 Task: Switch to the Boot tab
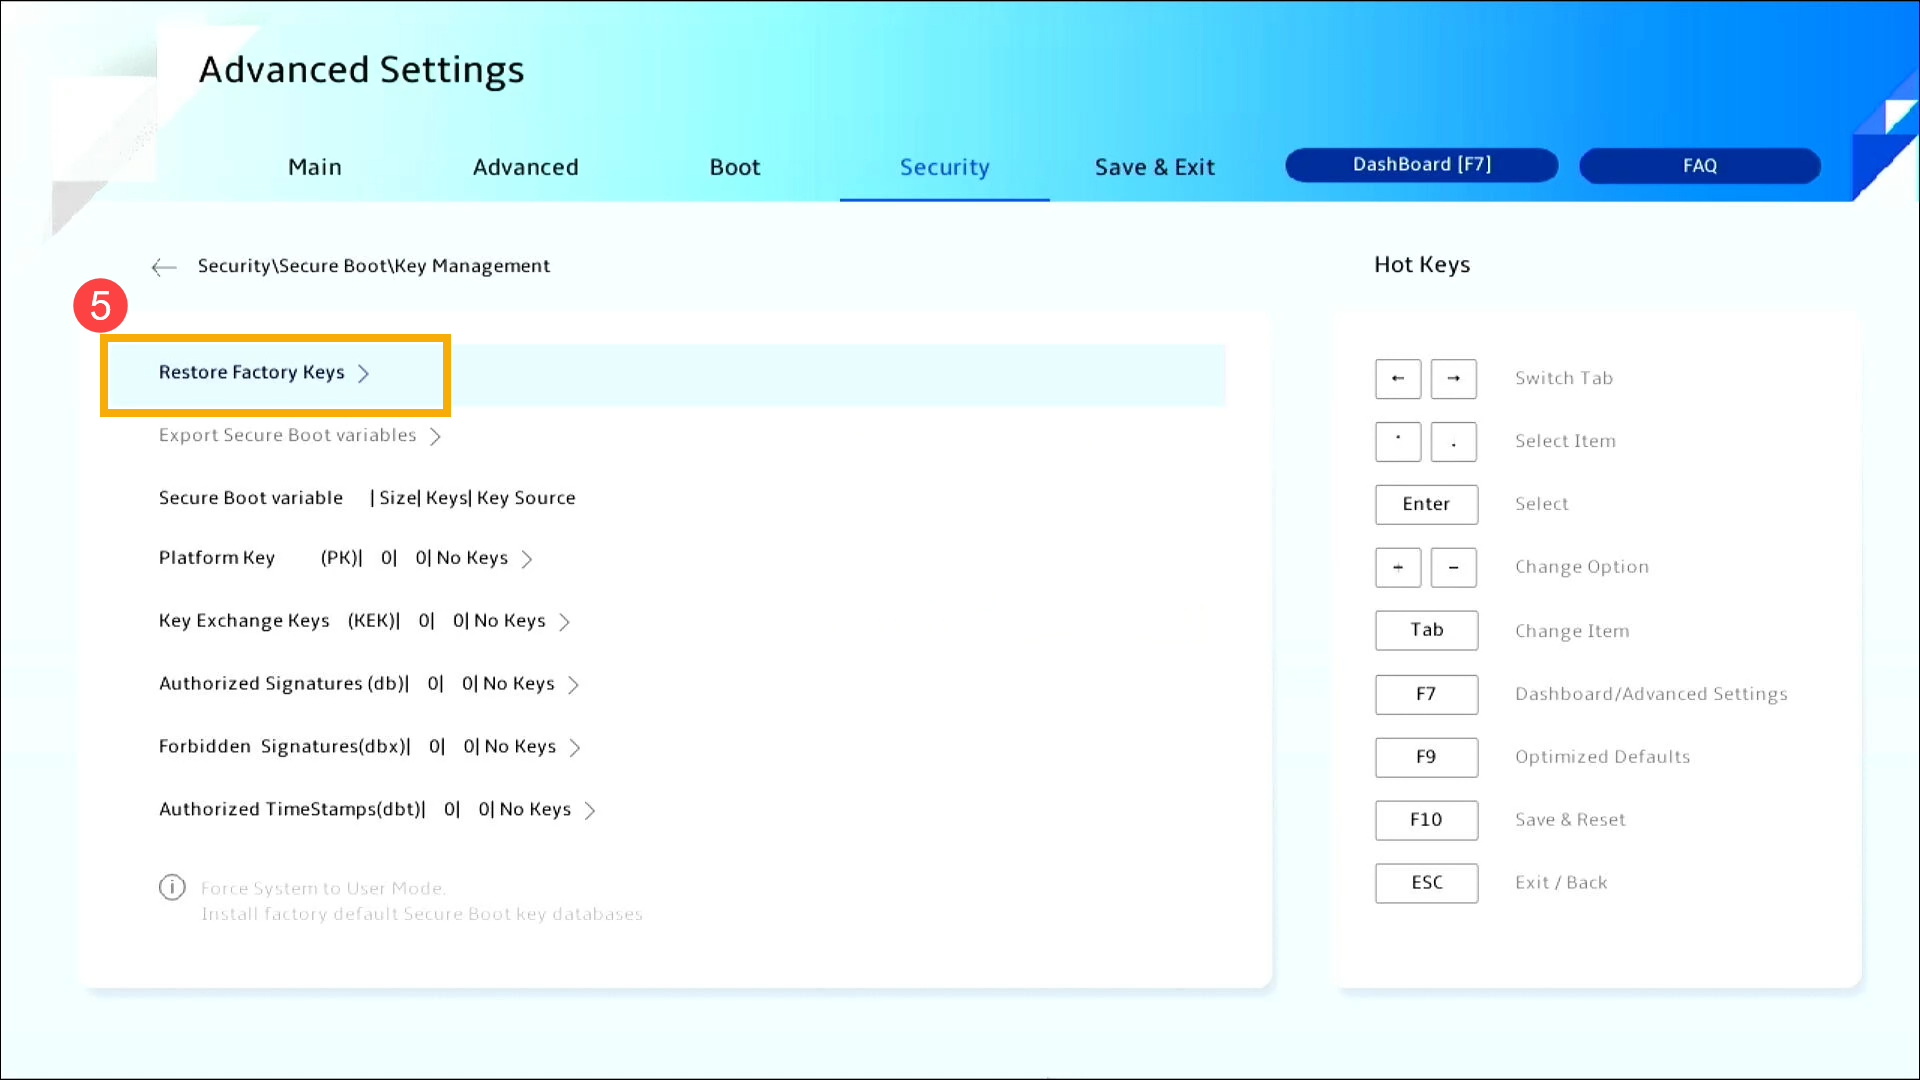[x=734, y=167]
